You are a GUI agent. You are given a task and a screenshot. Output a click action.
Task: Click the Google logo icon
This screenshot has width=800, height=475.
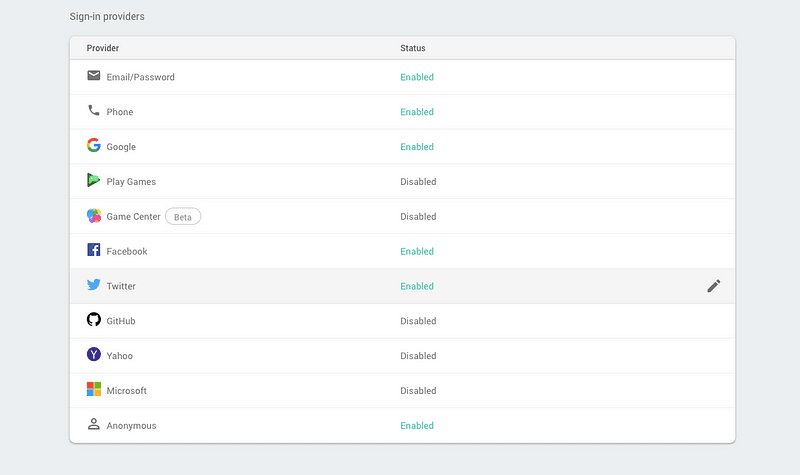click(x=93, y=145)
